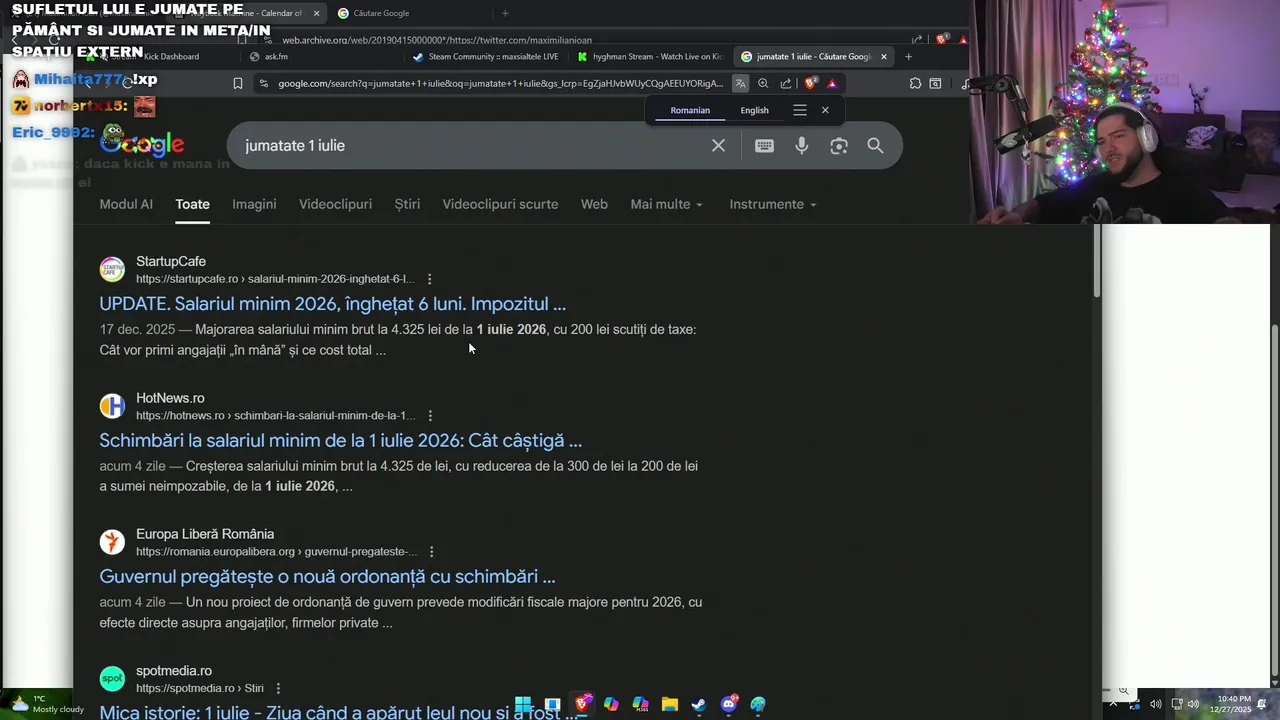Viewport: 1280px width, 720px height.
Task: Open Guvernul pregătește o nouă ordonanță result
Action: [x=327, y=577]
